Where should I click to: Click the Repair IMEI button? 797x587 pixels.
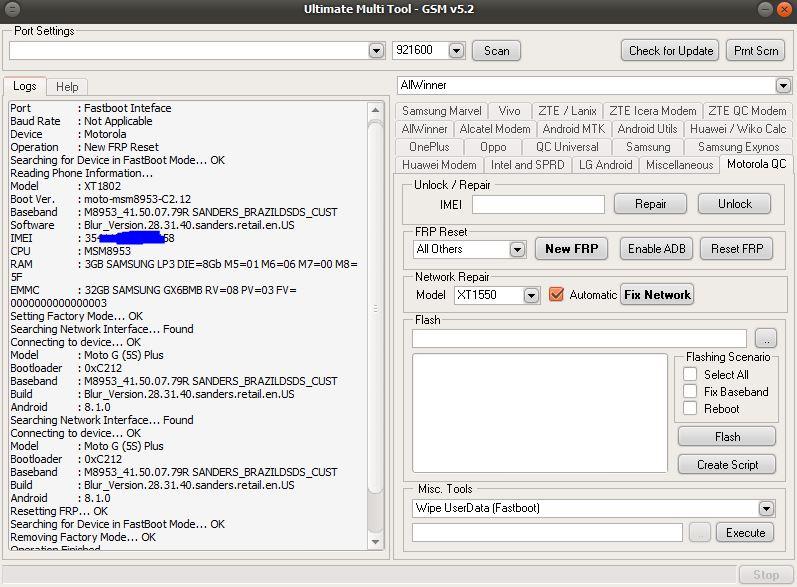(x=650, y=204)
